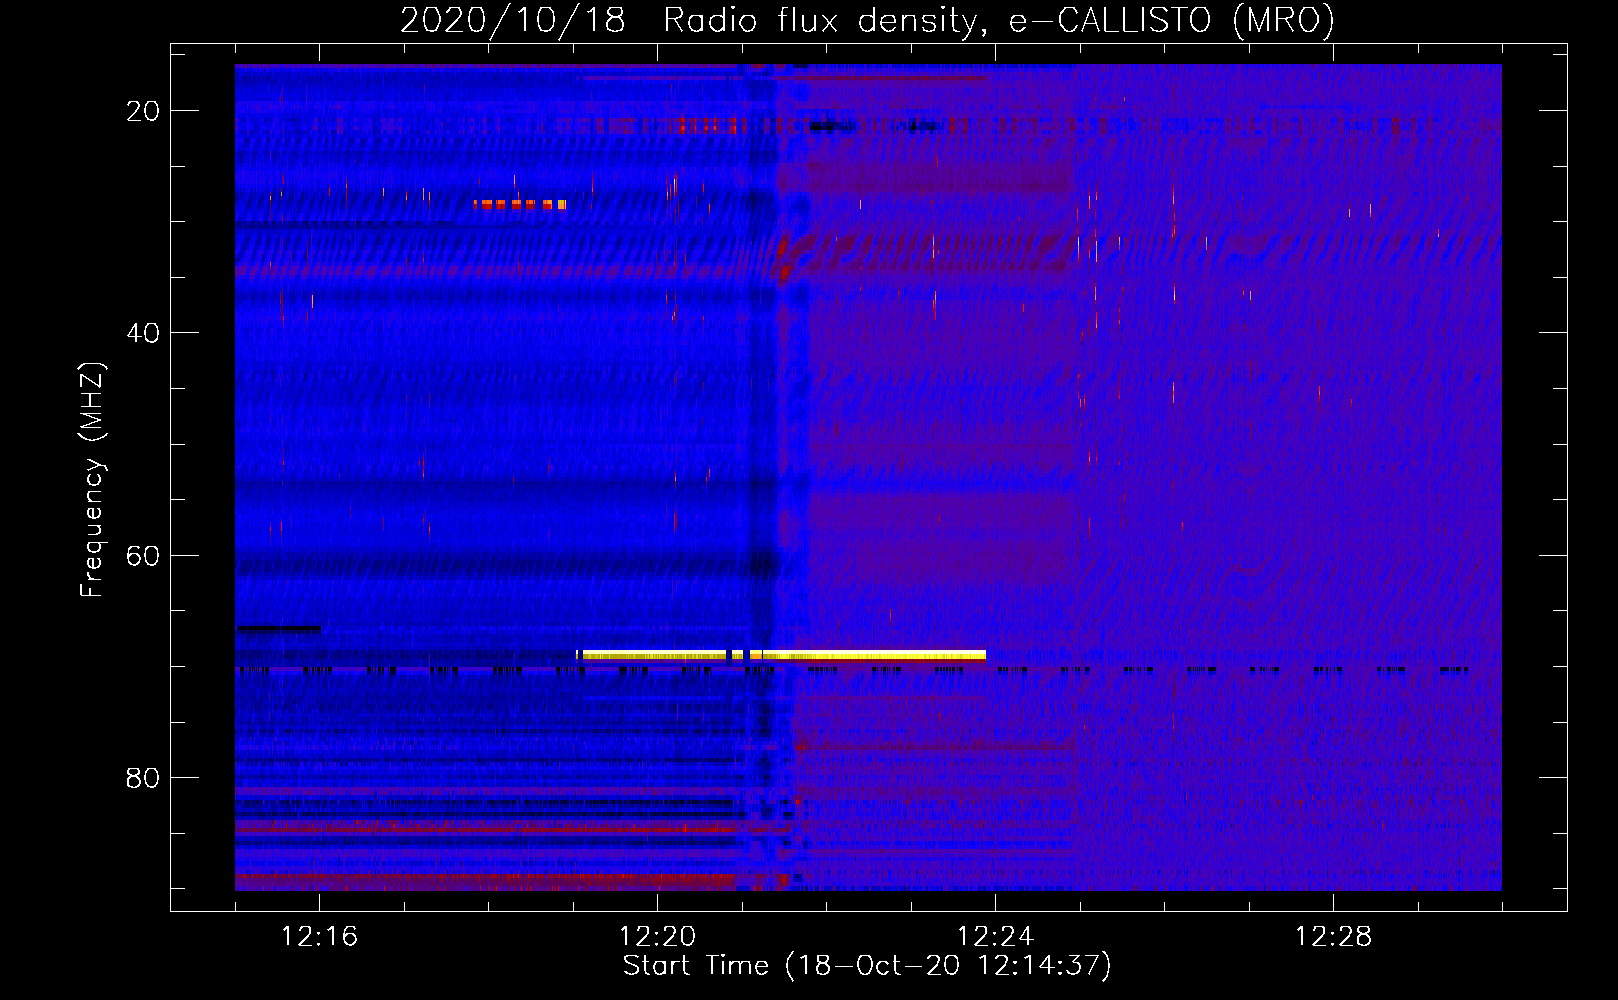Click the plot title '2020/10/18 Radio flux density, e-CALLISTO (MRO)'
This screenshot has width=1618, height=1000.
click(x=867, y=20)
